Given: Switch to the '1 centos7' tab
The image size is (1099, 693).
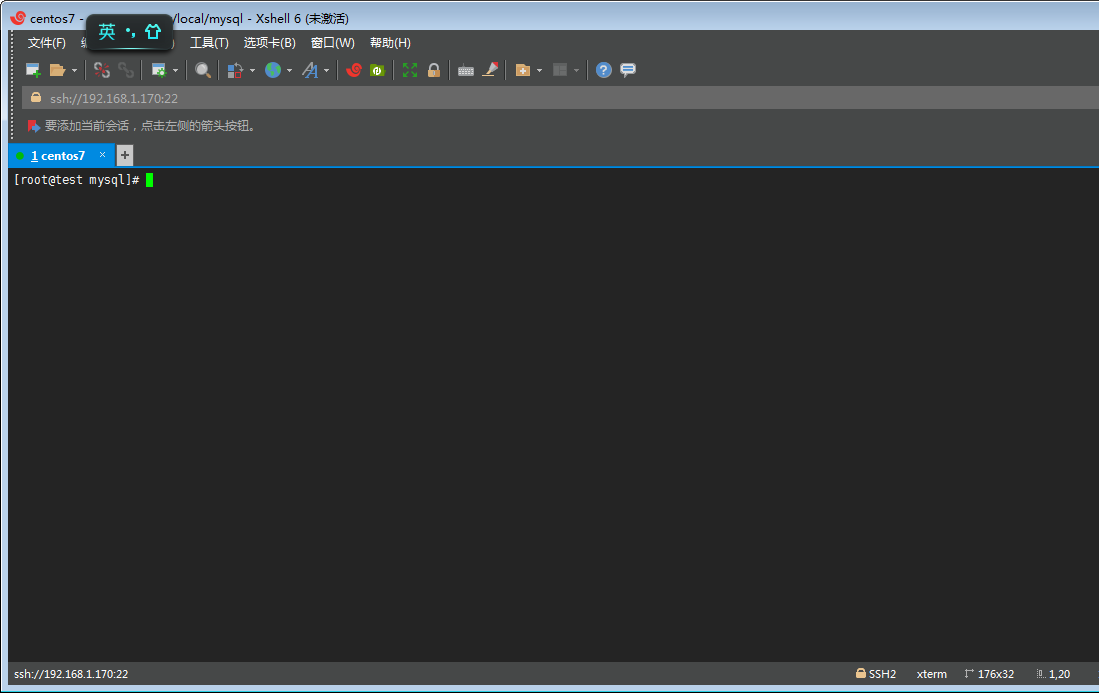Looking at the screenshot, I should click(x=58, y=156).
